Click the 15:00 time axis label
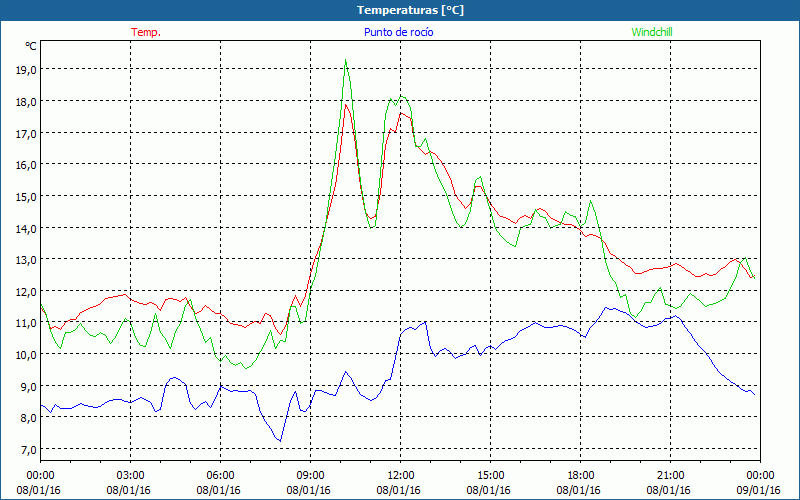This screenshot has height=500, width=800. pyautogui.click(x=490, y=476)
